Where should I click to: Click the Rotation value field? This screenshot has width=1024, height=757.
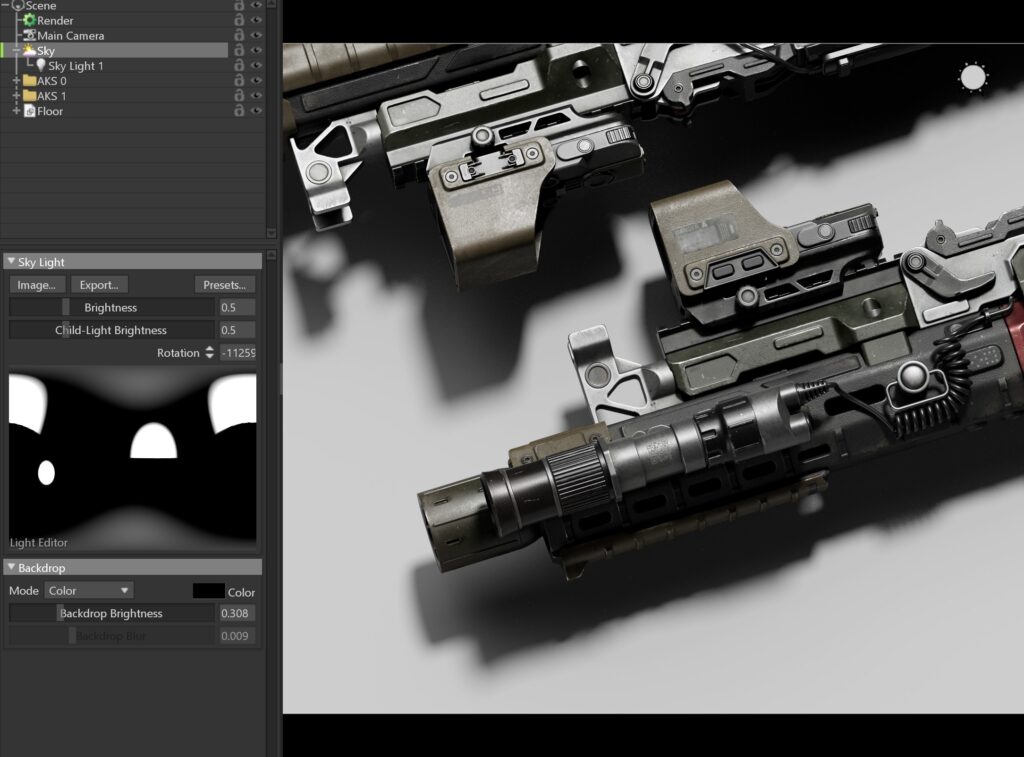[x=238, y=353]
